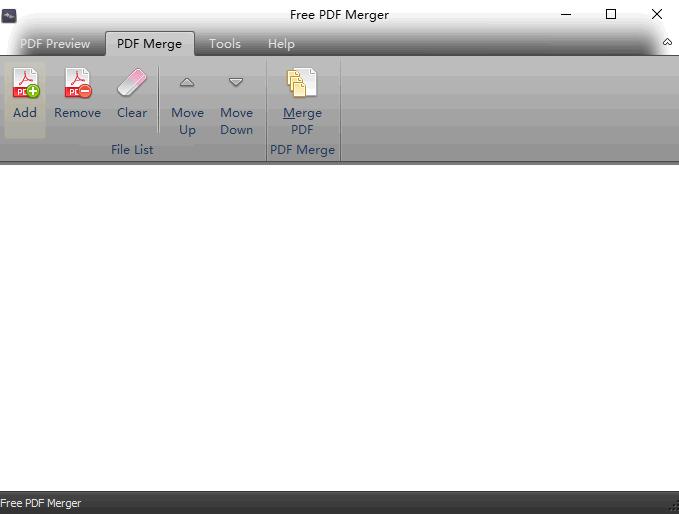Switch to the PDF Preview tab

pos(55,44)
